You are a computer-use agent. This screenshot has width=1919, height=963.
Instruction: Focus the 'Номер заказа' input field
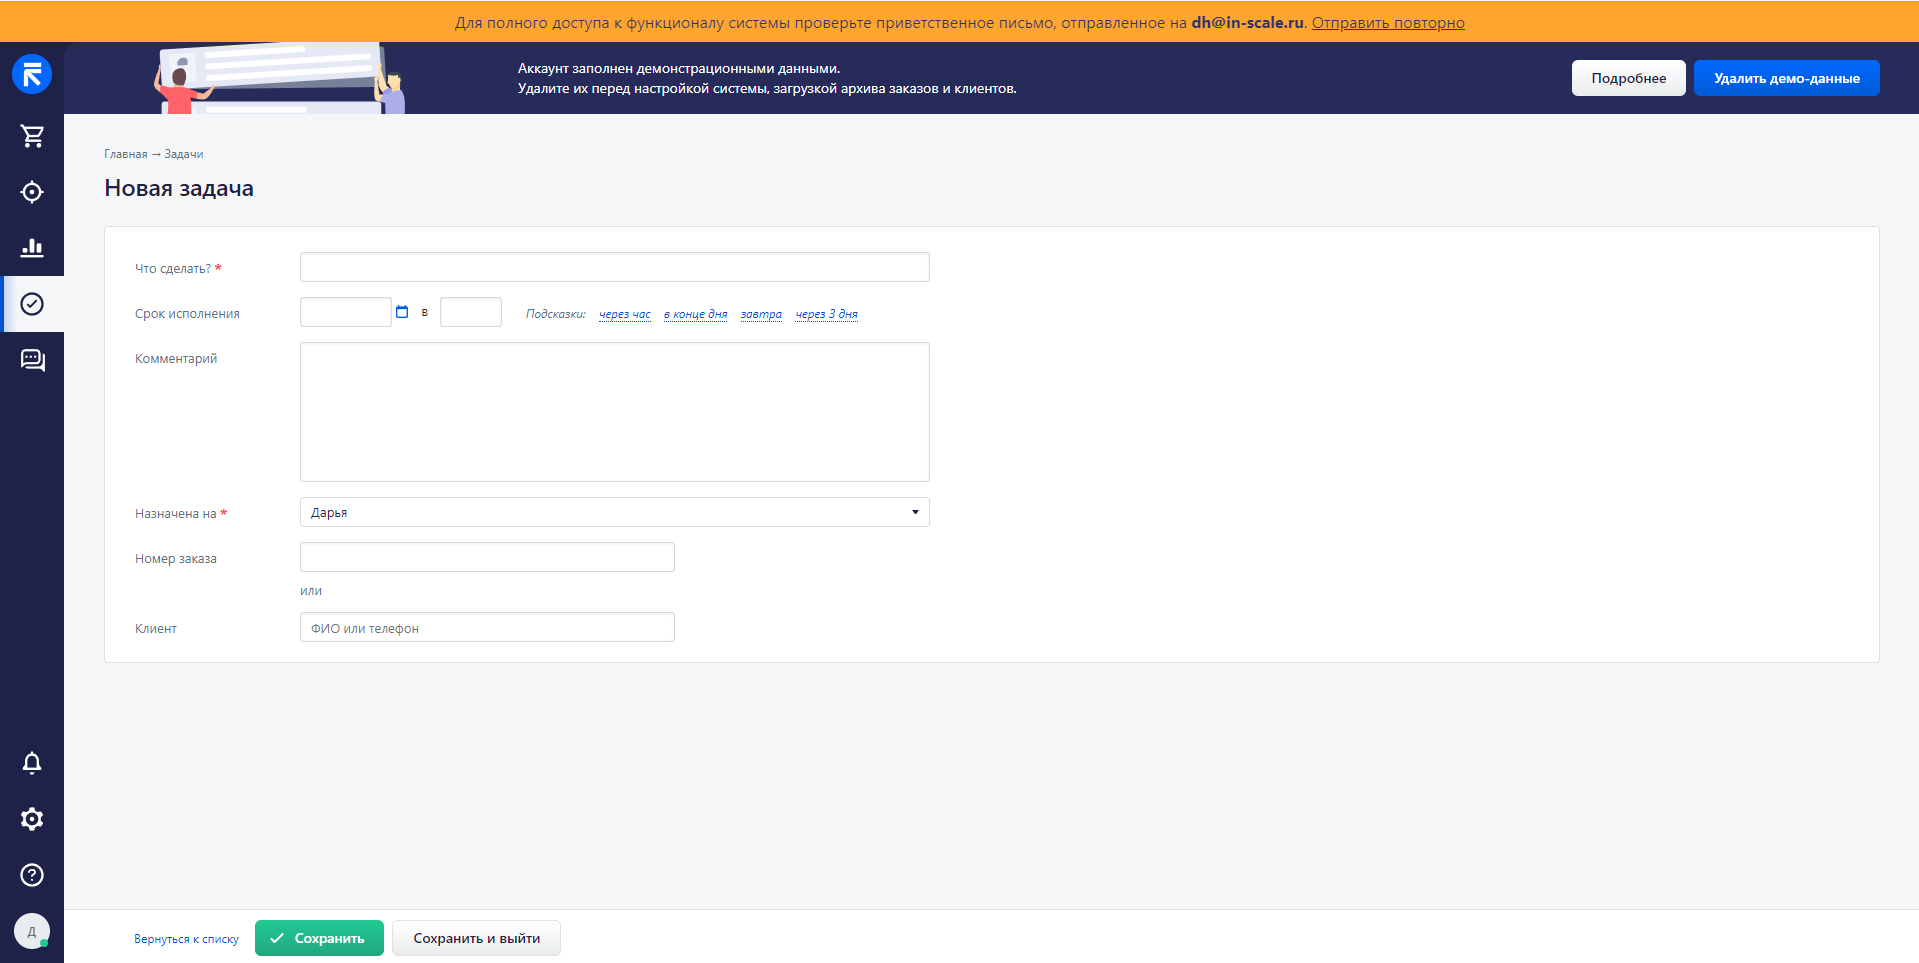487,557
